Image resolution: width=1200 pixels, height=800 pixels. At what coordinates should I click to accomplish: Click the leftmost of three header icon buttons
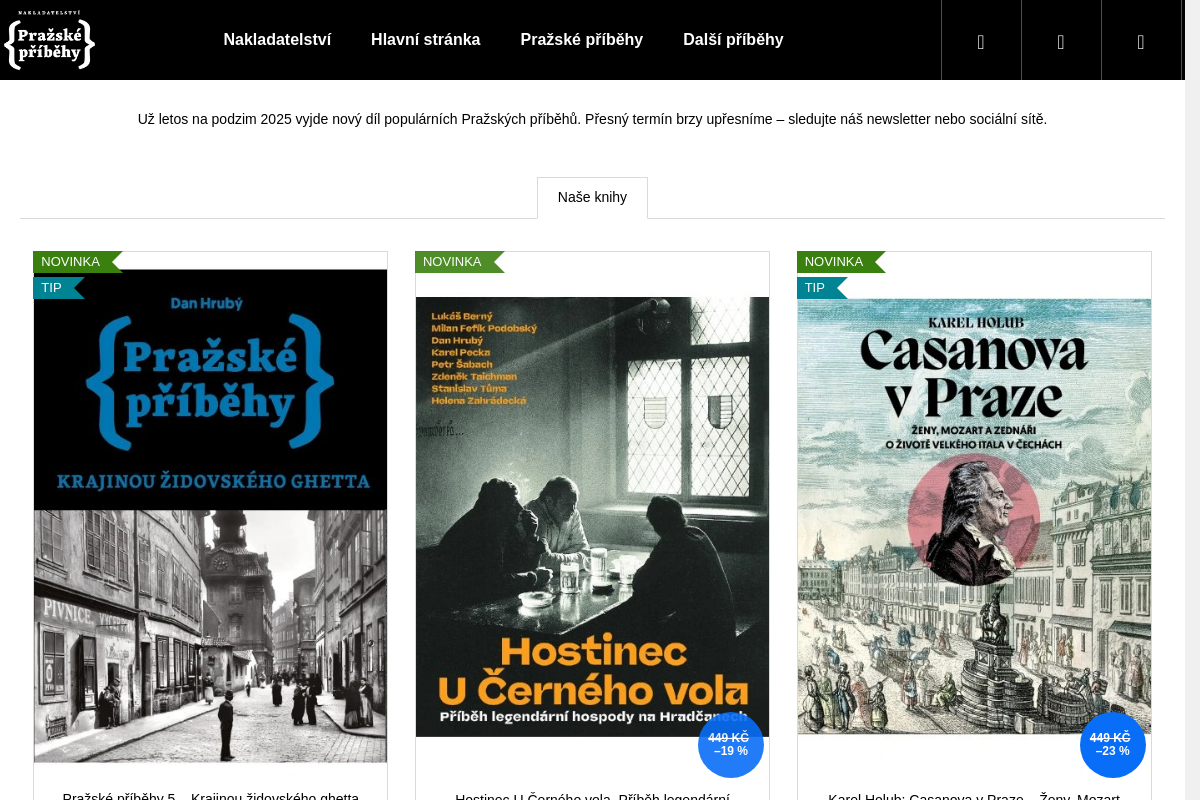click(981, 40)
